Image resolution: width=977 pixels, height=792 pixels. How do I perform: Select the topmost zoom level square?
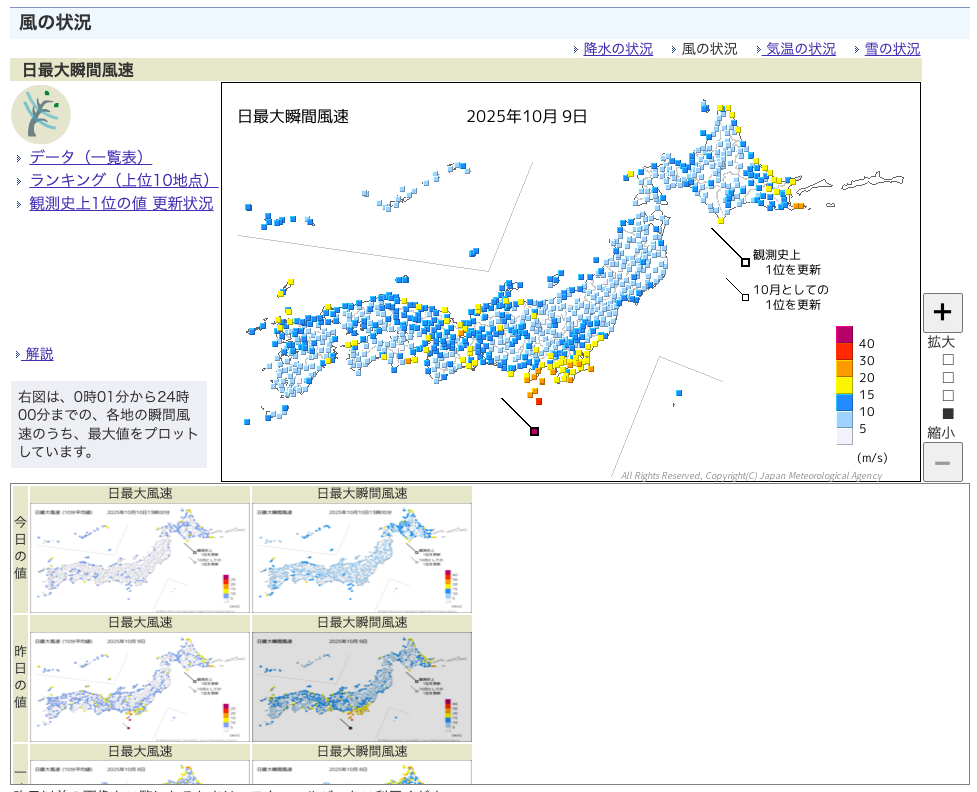pyautogui.click(x=948, y=359)
